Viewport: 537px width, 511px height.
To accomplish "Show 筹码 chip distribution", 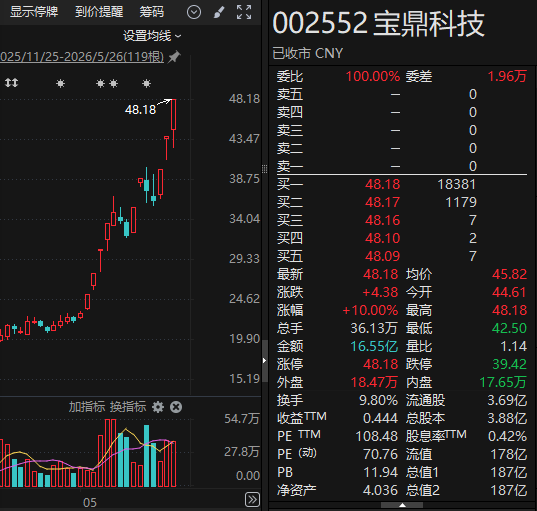I will click(152, 12).
